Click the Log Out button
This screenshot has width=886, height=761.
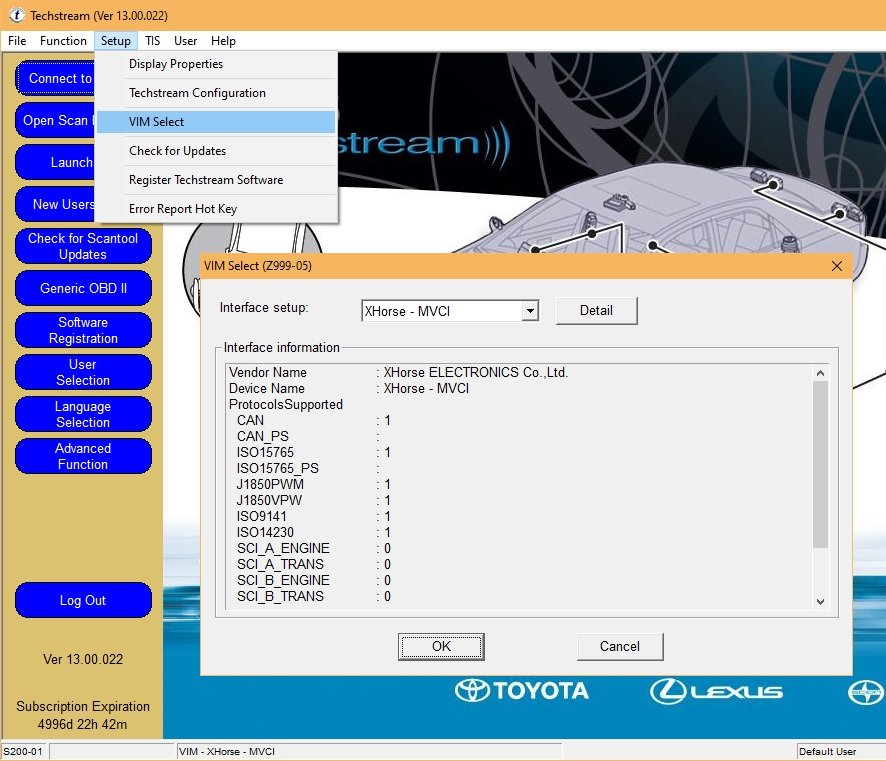83,600
